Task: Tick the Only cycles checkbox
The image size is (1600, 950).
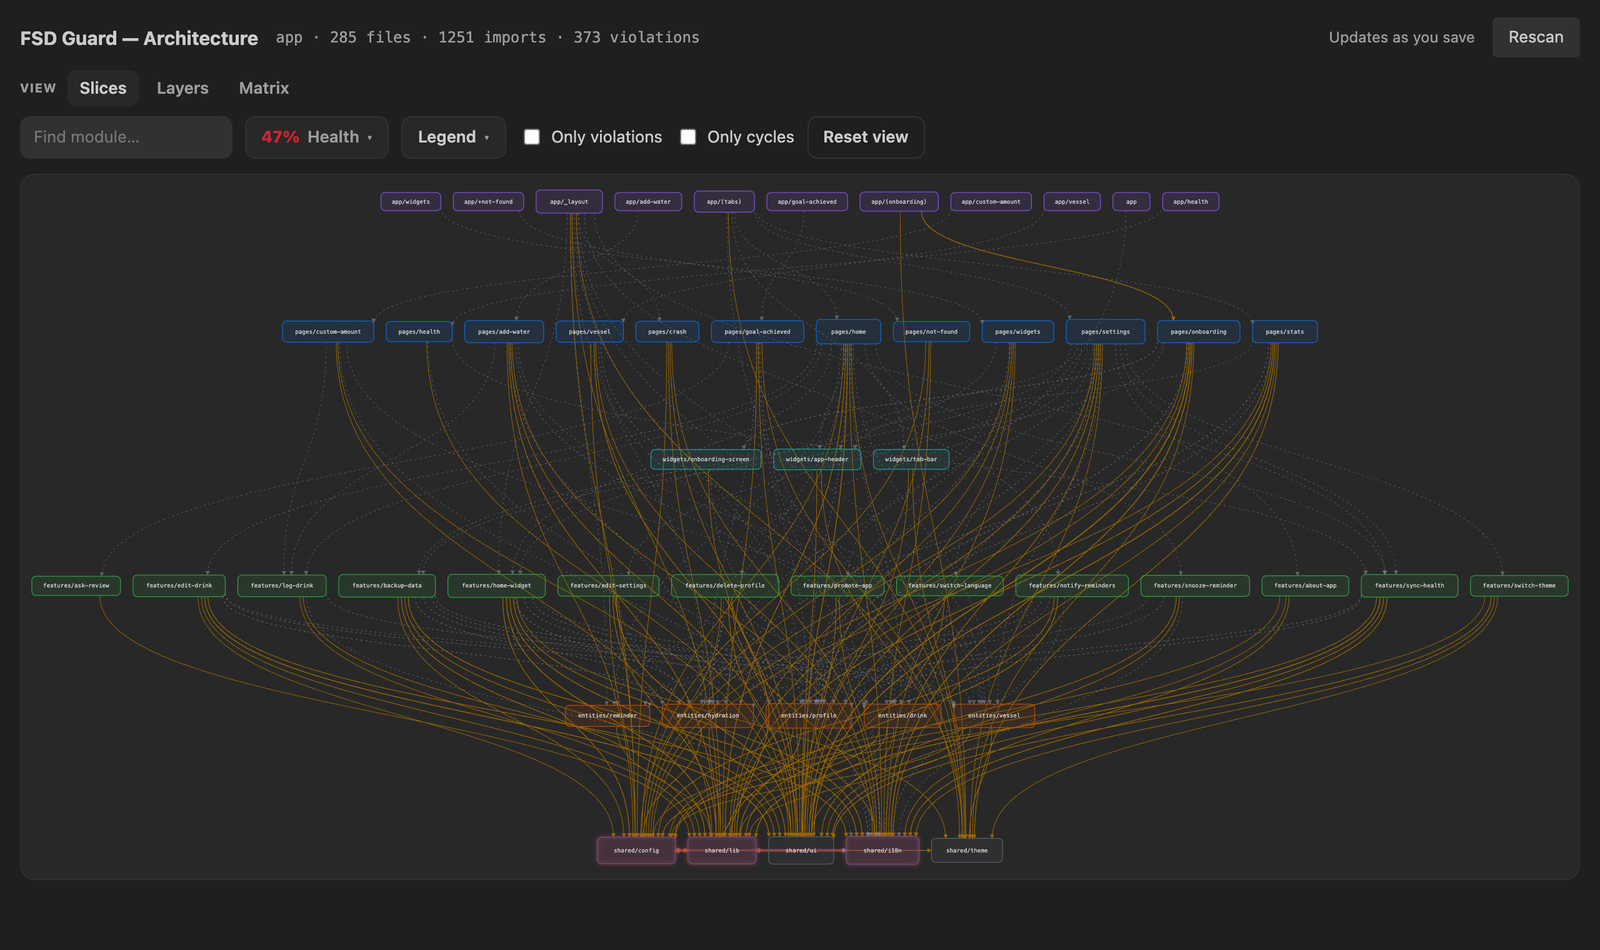Action: pyautogui.click(x=688, y=137)
